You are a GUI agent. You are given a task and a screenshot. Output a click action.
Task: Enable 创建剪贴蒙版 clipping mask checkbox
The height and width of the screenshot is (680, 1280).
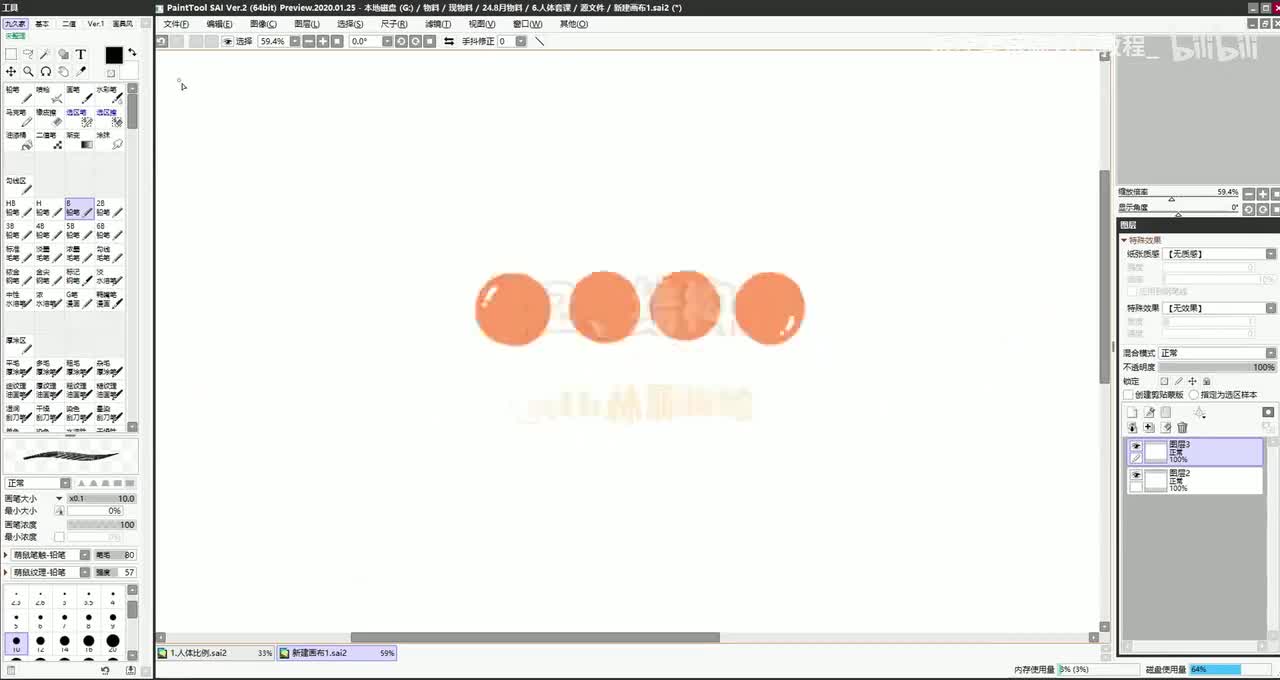(x=1128, y=395)
